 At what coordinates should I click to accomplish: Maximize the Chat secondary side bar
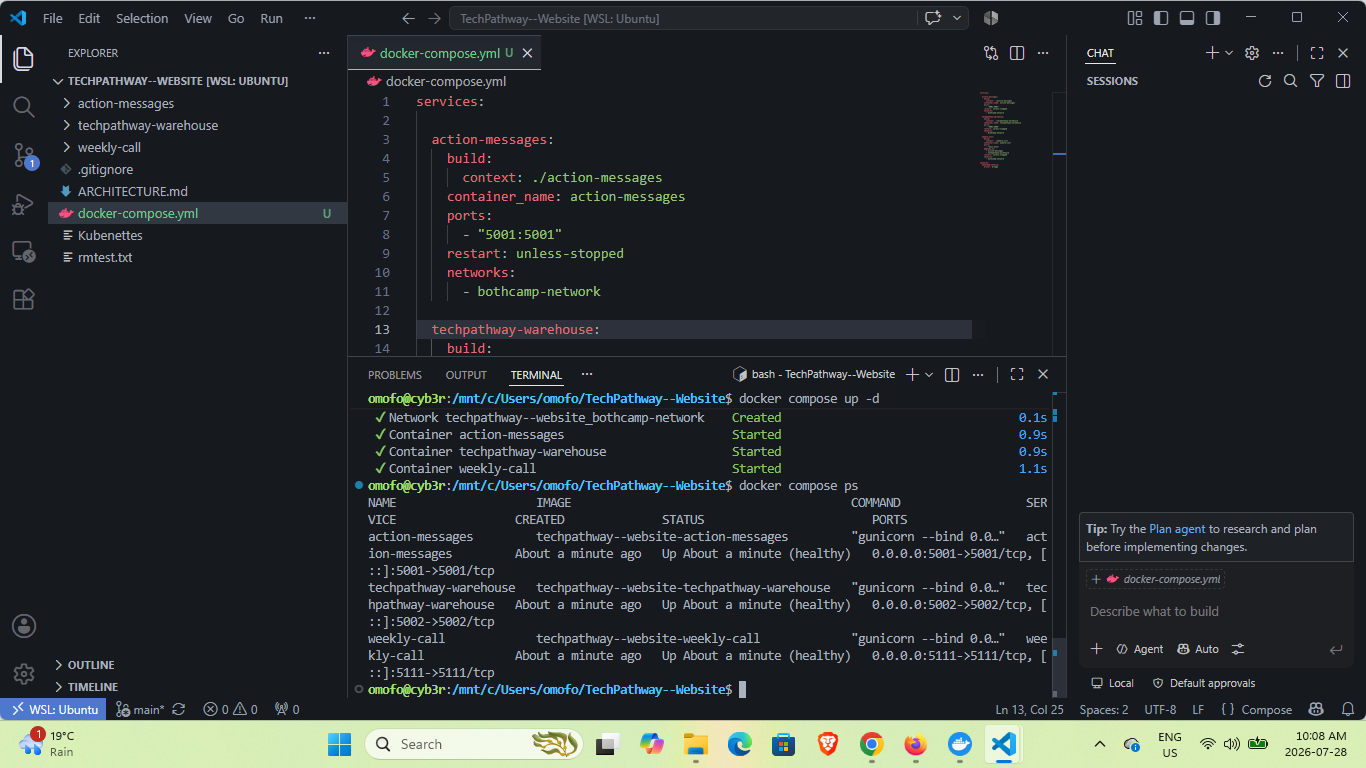pos(1317,53)
